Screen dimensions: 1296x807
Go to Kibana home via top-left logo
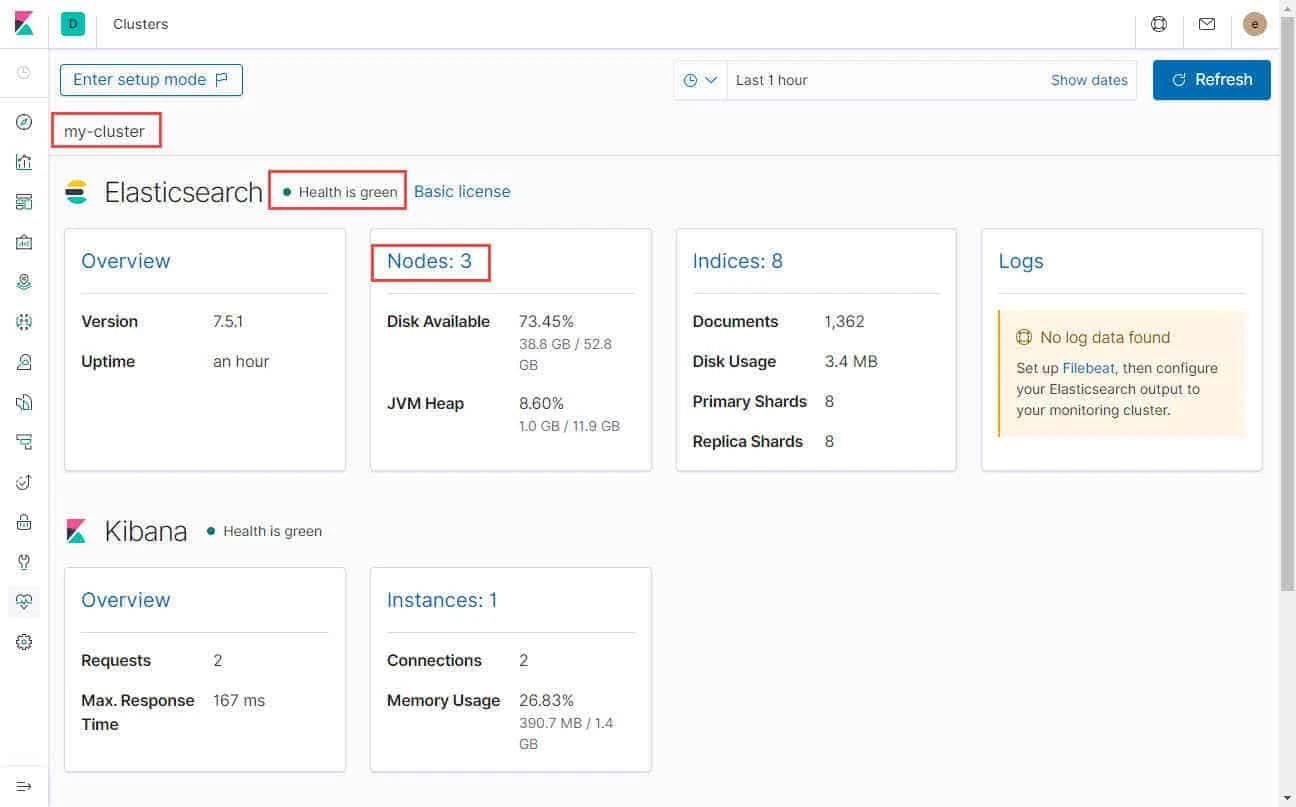(22, 23)
